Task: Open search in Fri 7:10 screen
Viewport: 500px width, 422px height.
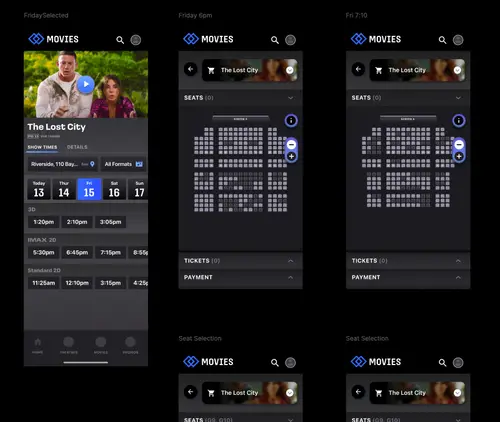Action: [x=442, y=40]
